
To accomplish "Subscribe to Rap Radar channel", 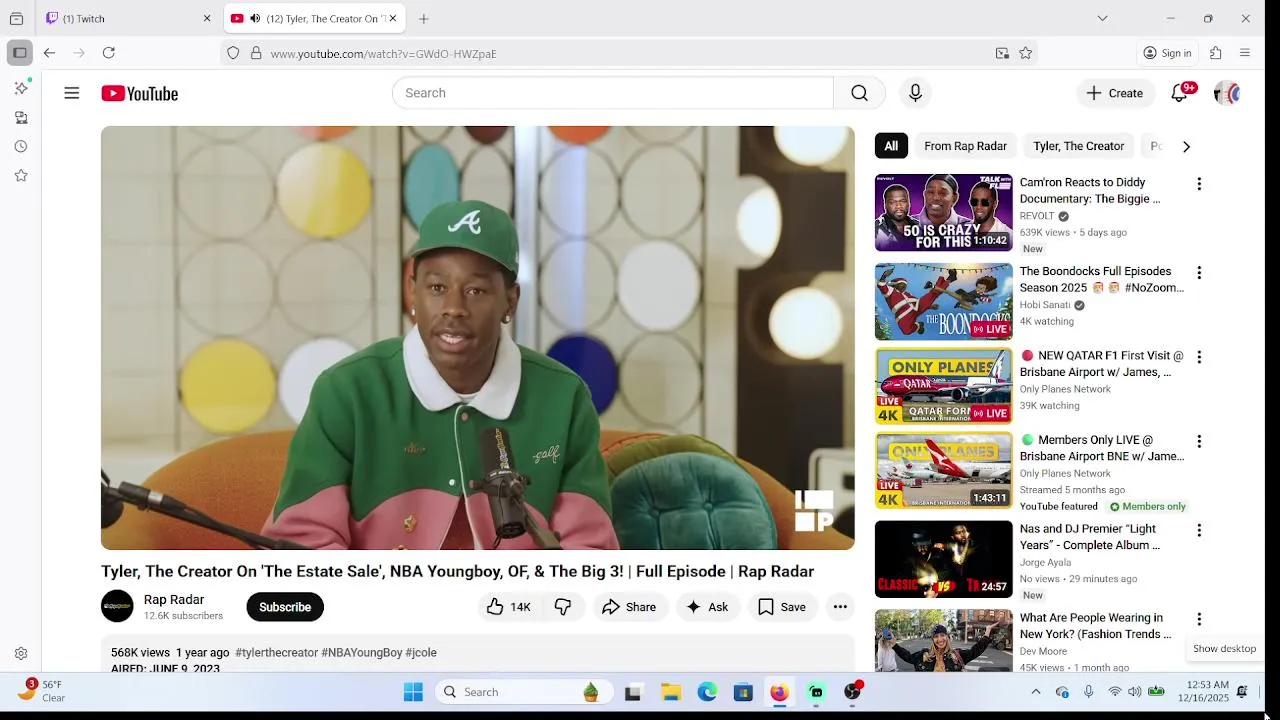I will [x=285, y=607].
